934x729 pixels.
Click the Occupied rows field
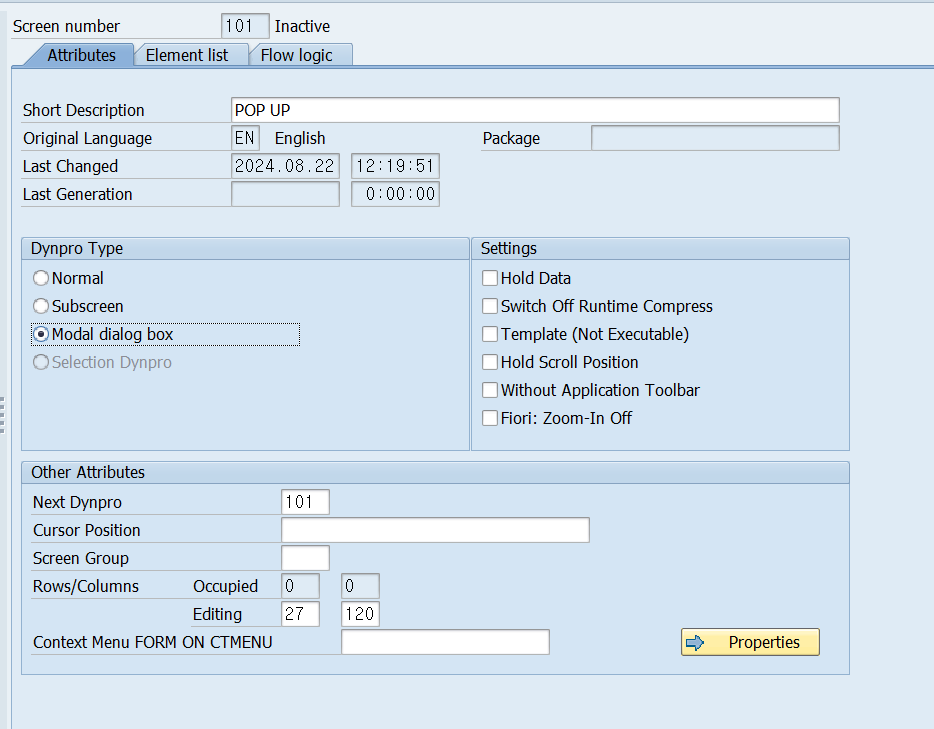[300, 586]
